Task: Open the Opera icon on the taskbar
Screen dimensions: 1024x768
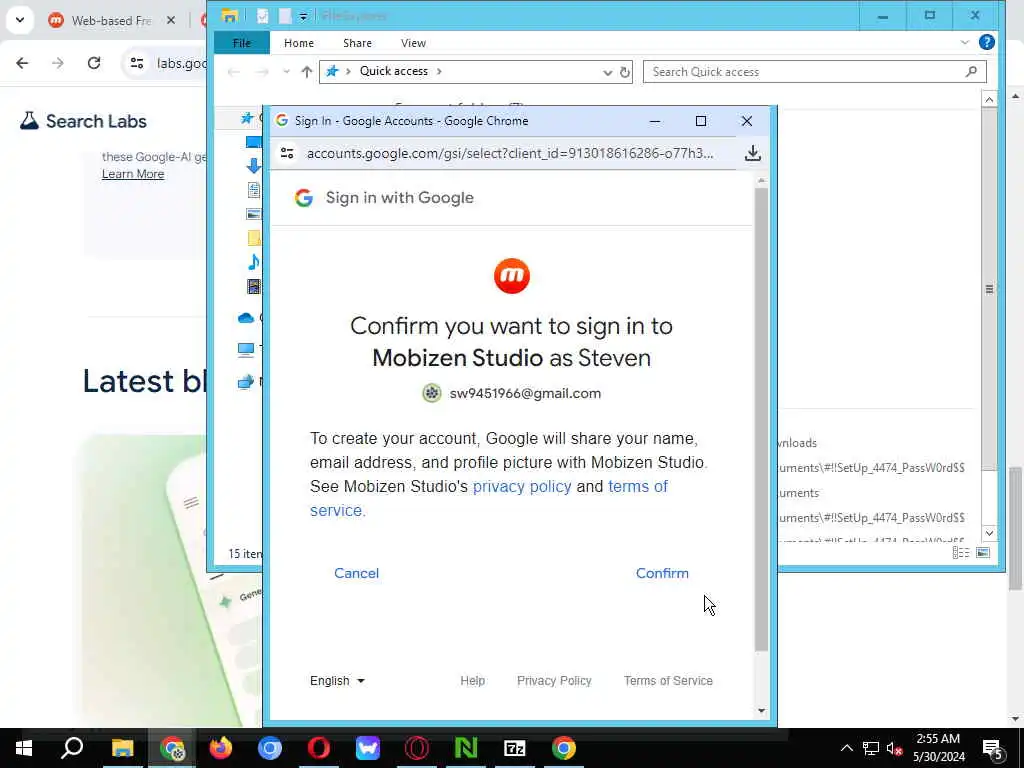Action: click(x=319, y=748)
